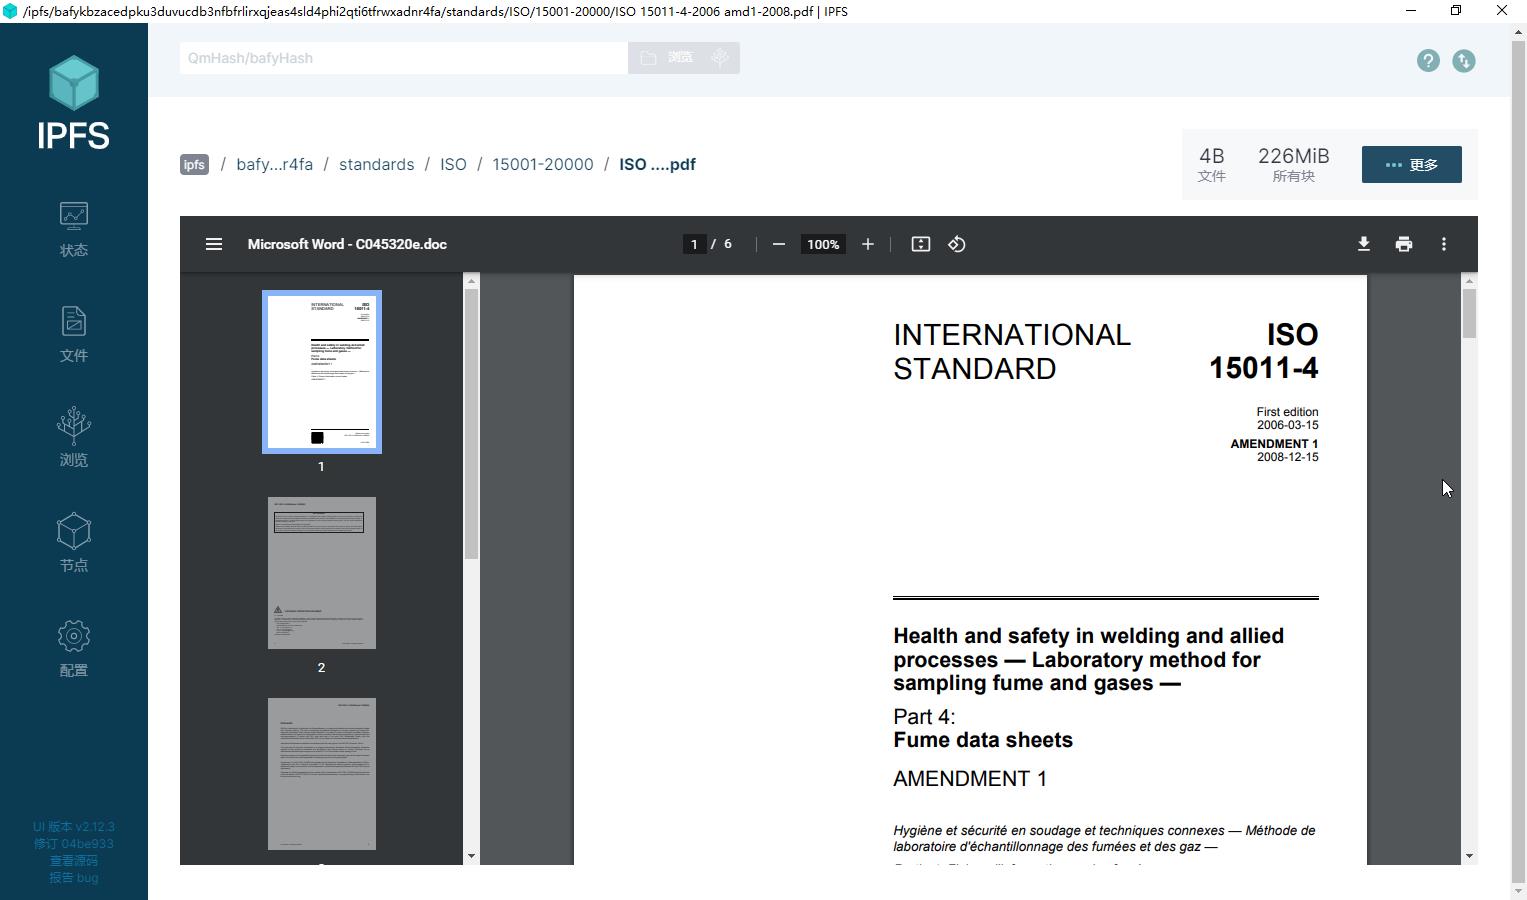The image size is (1527, 900).
Task: Select page 1 thumbnail
Action: (322, 372)
